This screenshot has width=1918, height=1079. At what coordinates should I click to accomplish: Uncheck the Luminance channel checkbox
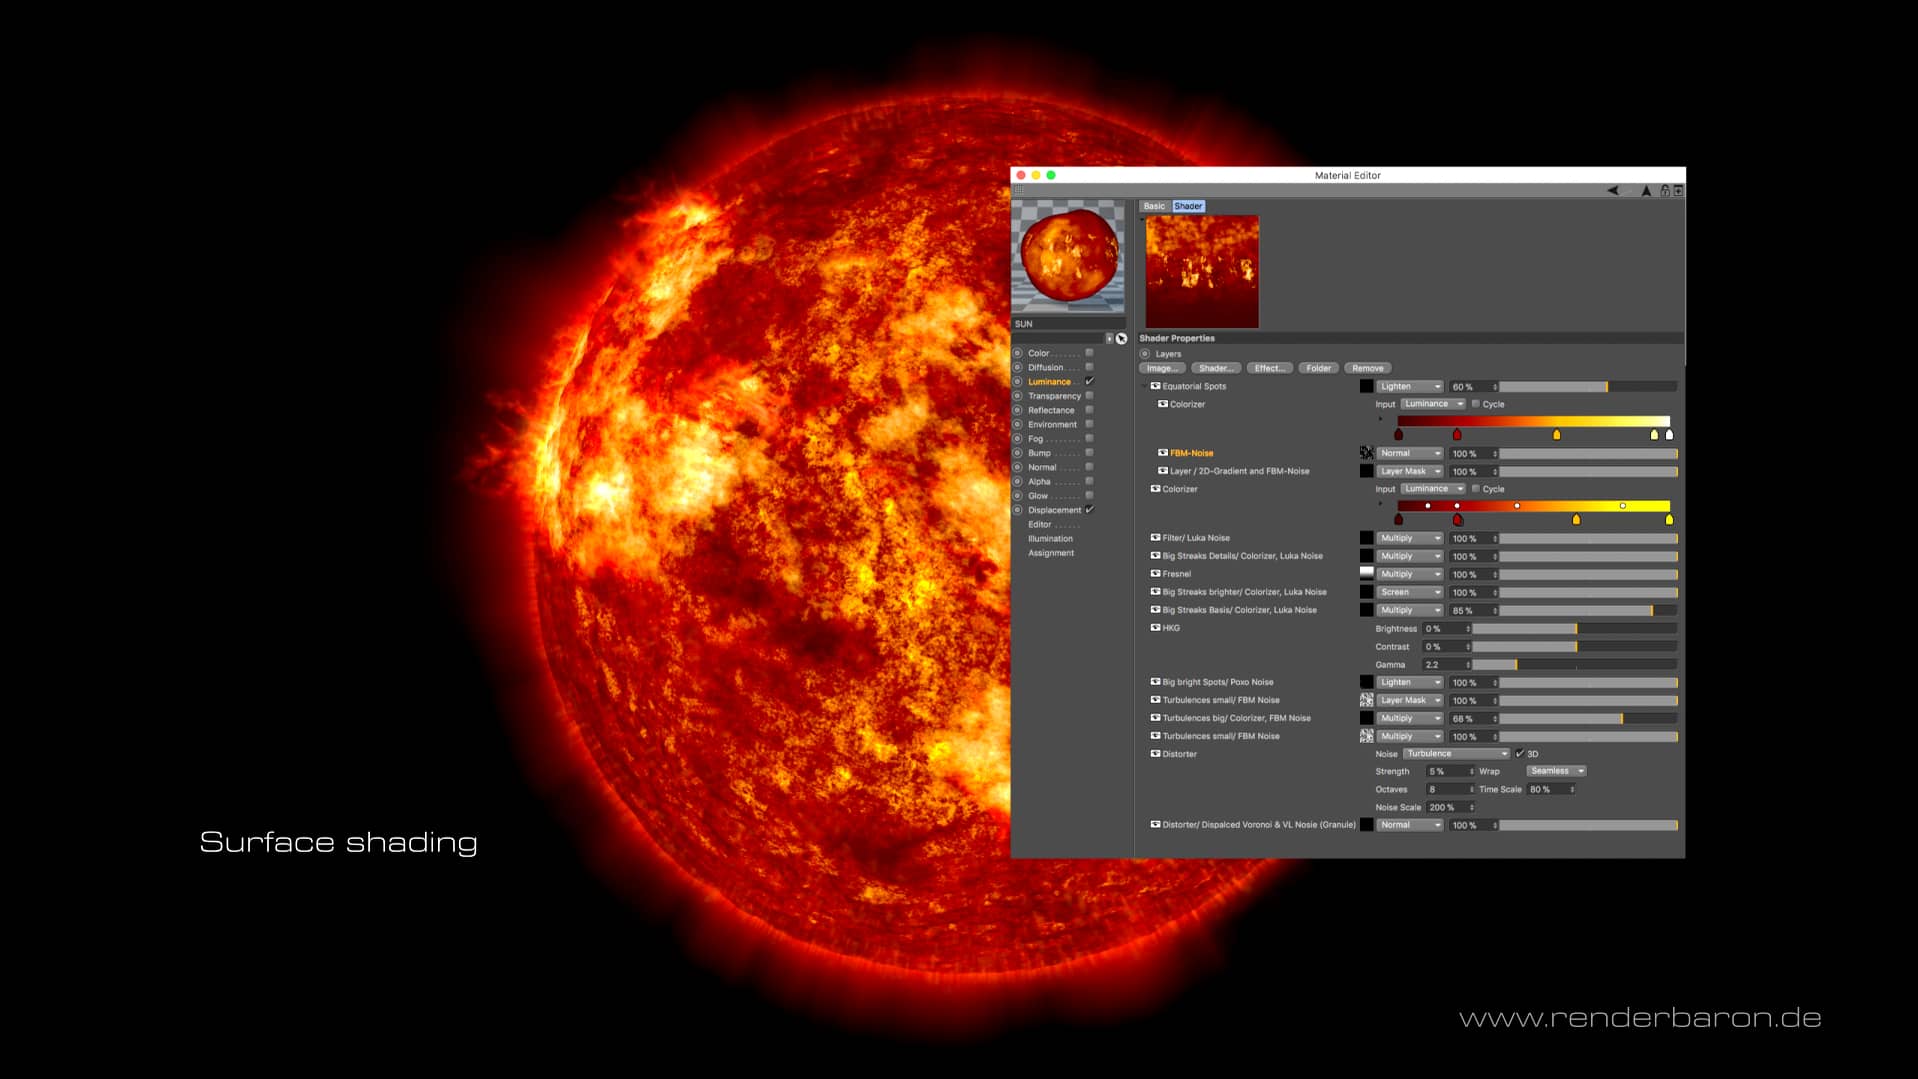[x=1088, y=381]
